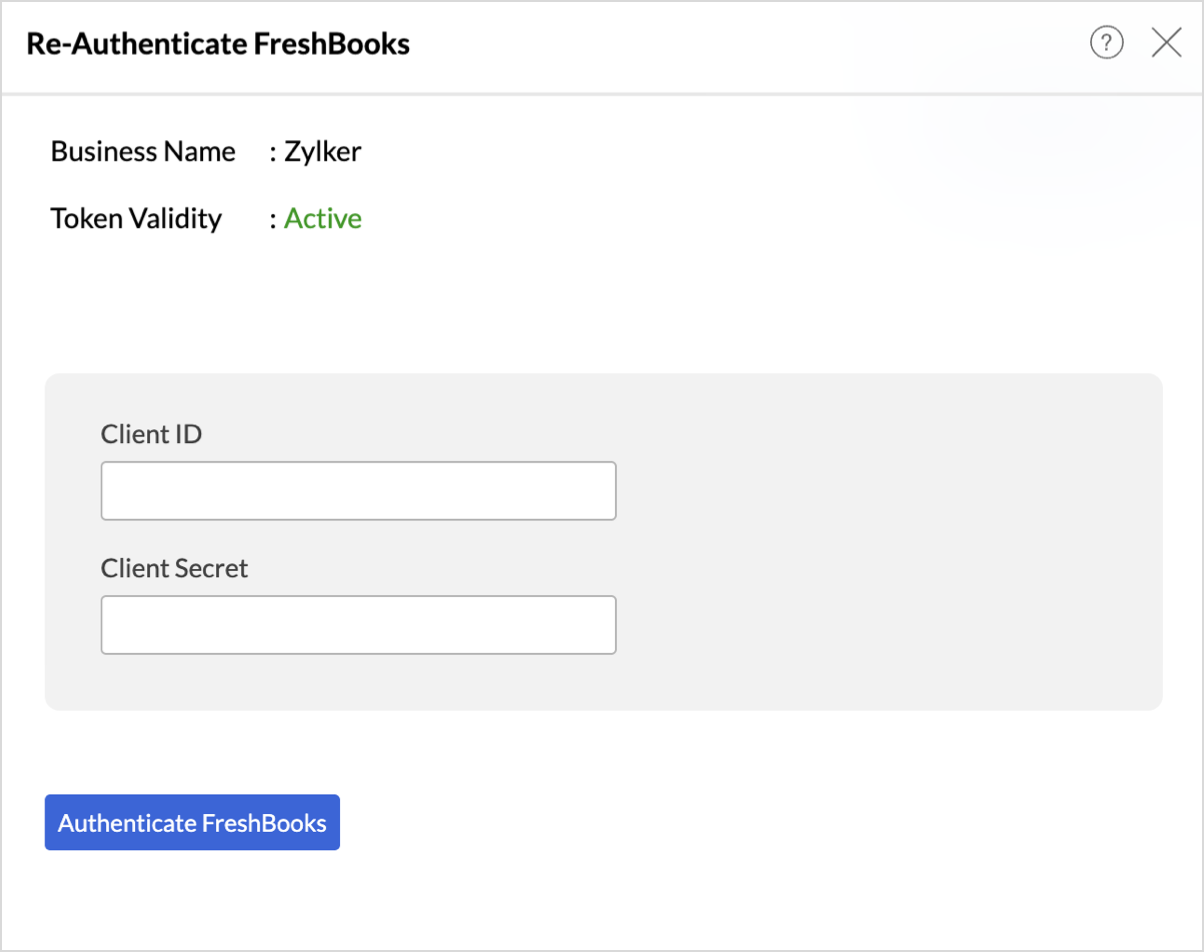Click the question mark help icon
The width and height of the screenshot is (1204, 952).
1106,43
